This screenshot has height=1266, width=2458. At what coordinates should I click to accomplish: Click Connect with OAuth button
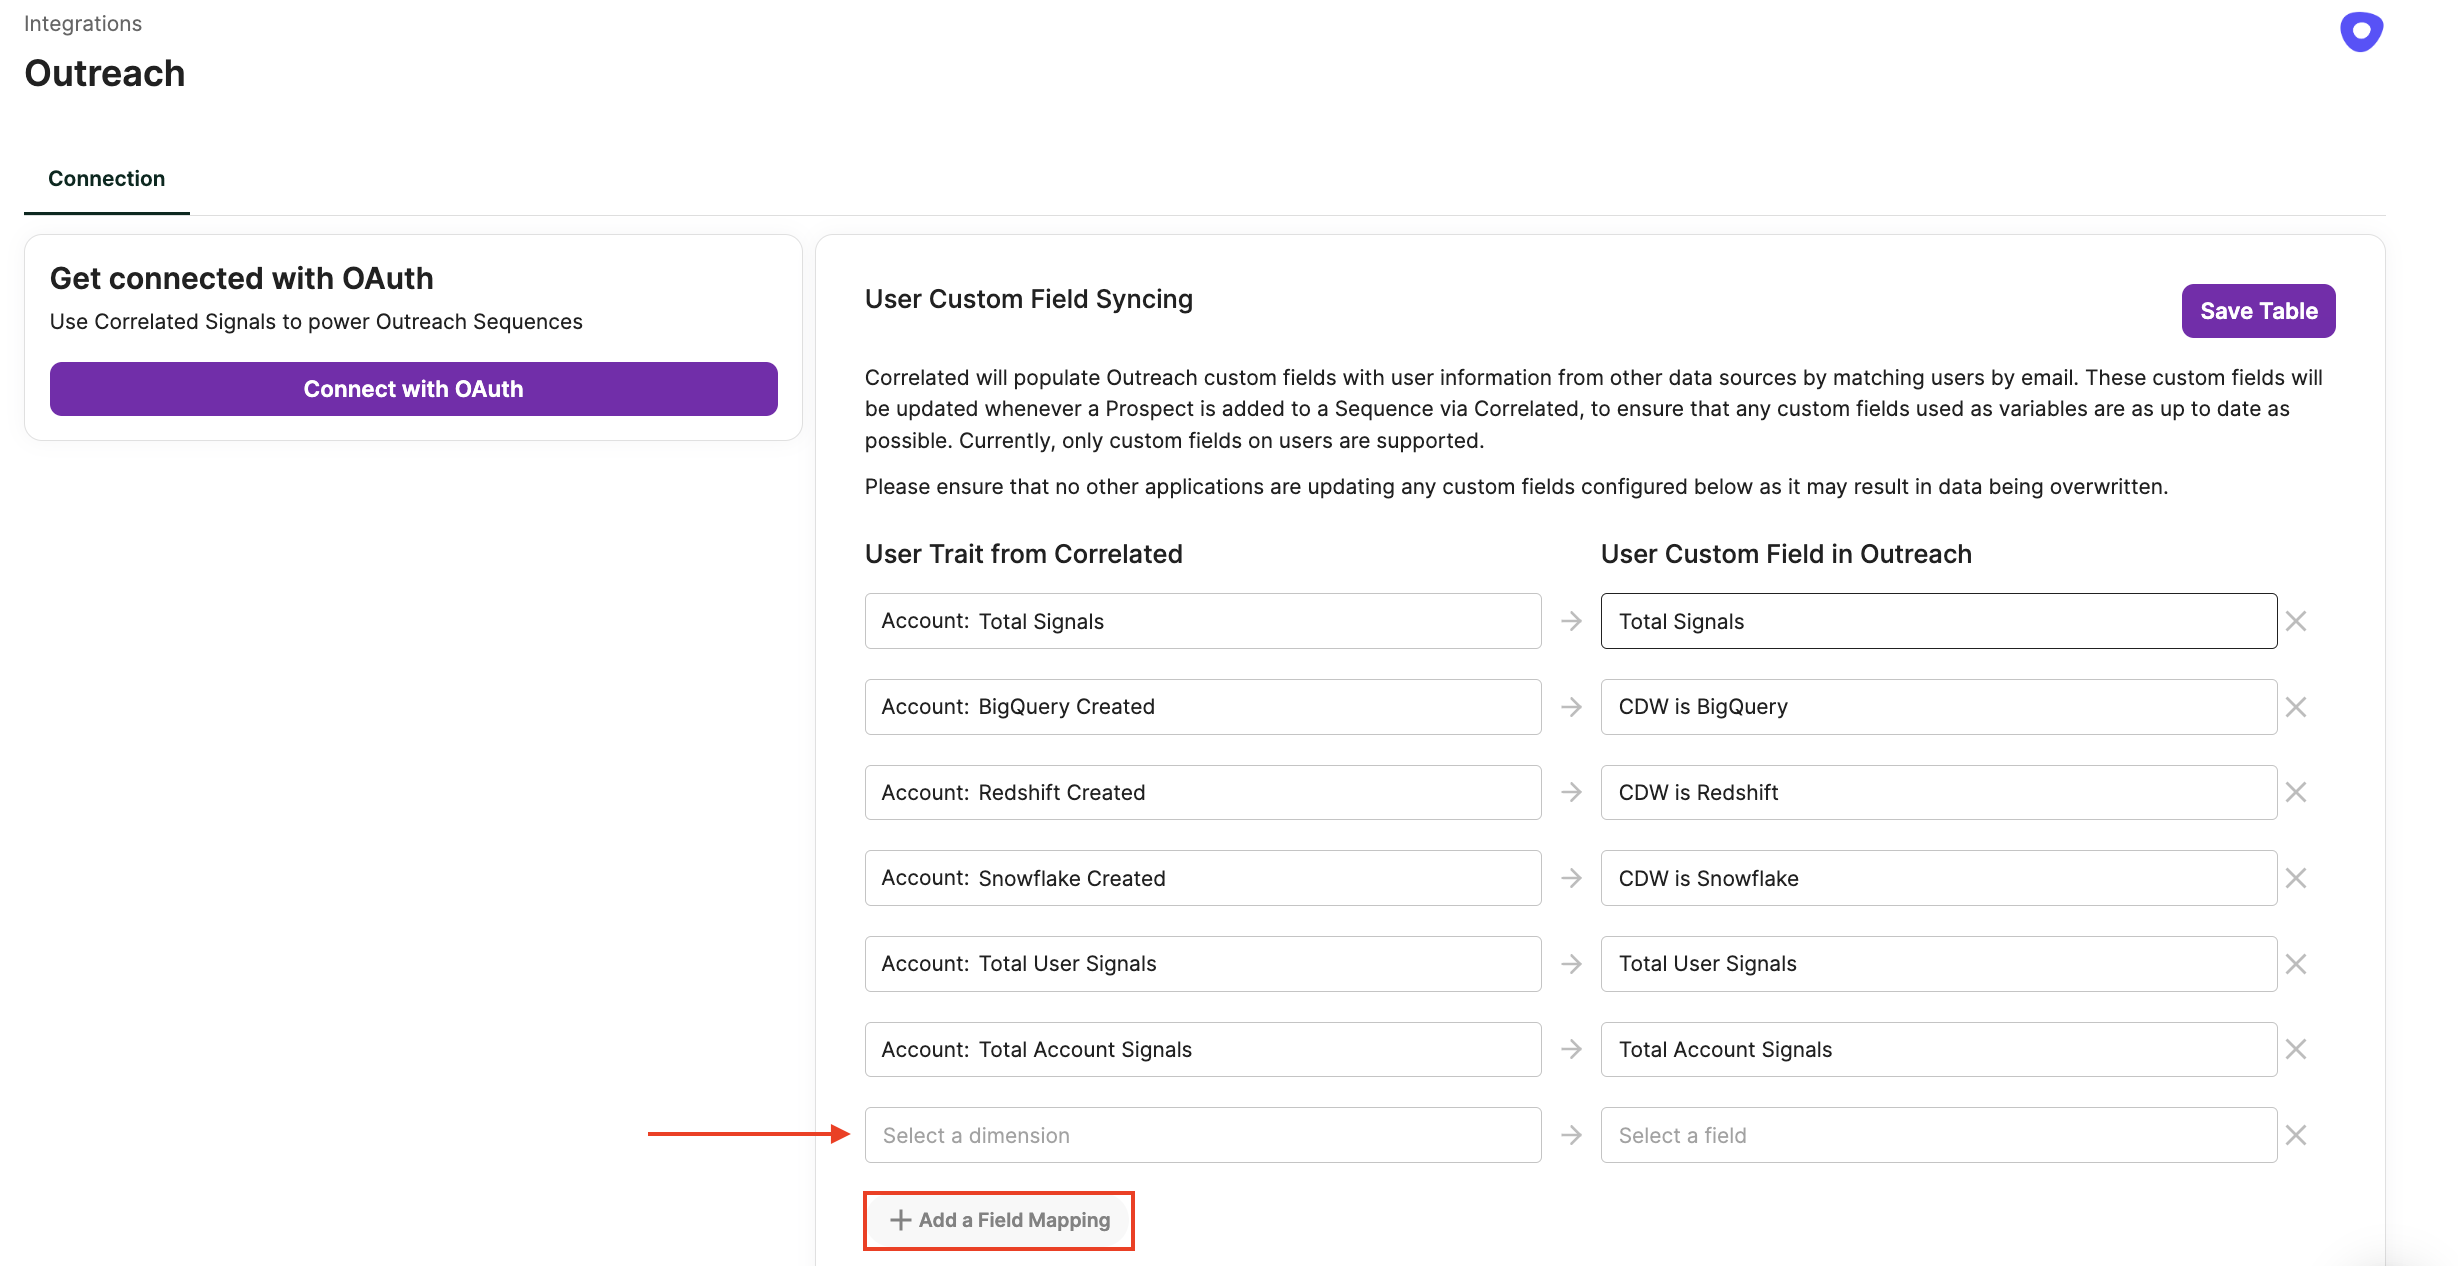pyautogui.click(x=413, y=389)
